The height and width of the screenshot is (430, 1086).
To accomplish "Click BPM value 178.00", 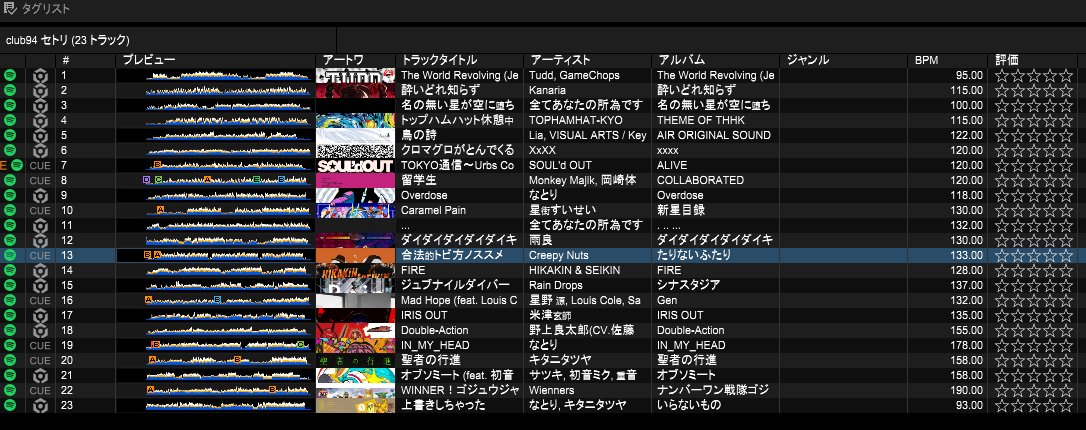I will [966, 346].
